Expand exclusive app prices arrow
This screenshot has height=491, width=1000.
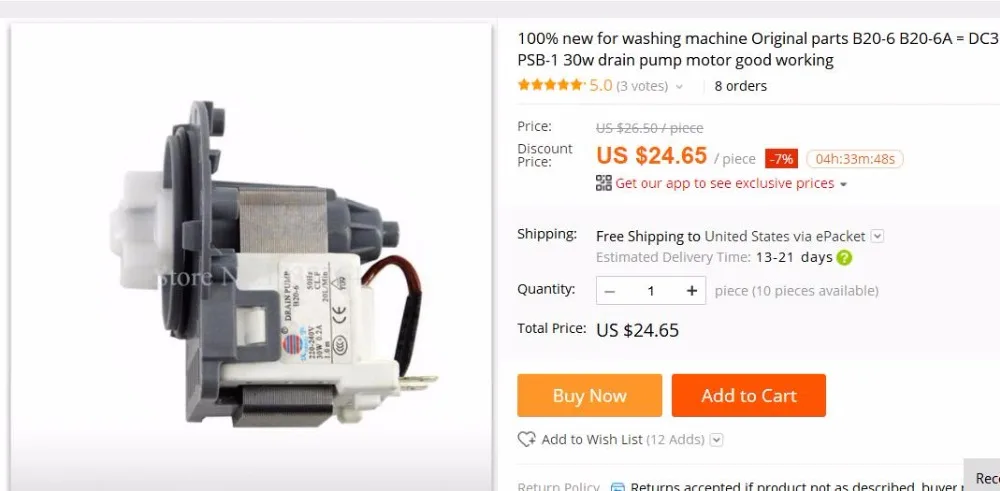(843, 184)
